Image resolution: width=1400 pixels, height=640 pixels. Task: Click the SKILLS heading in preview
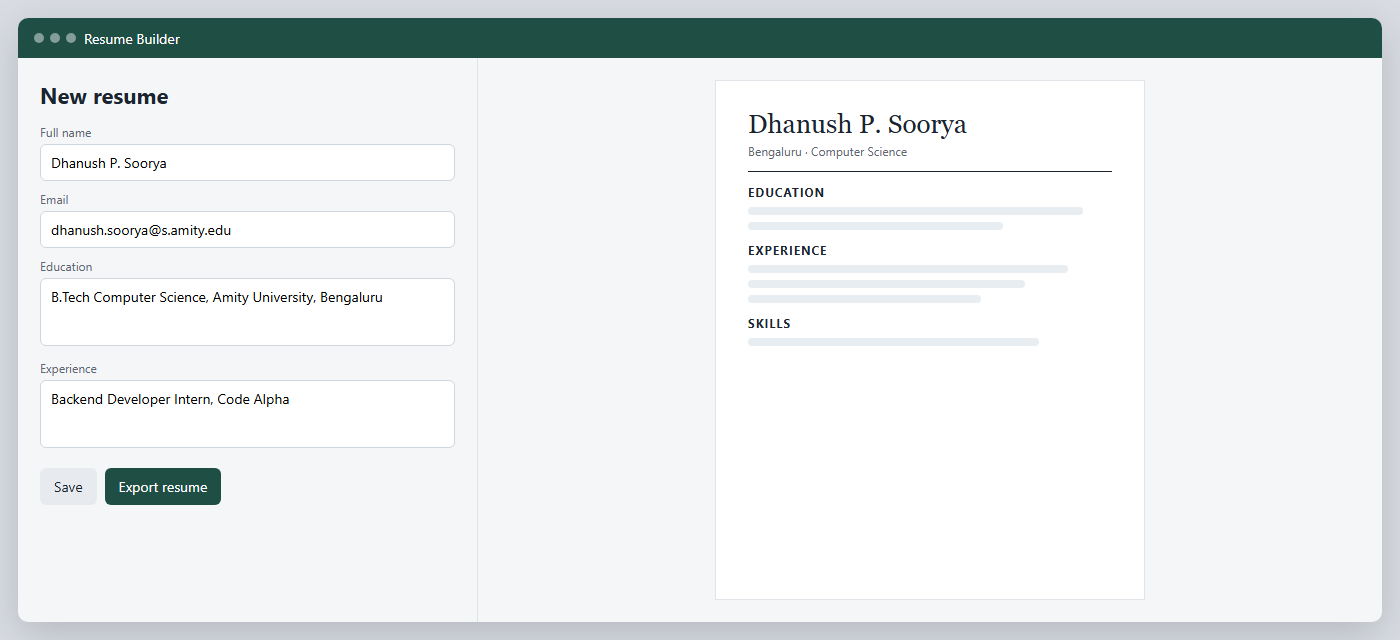click(x=769, y=324)
